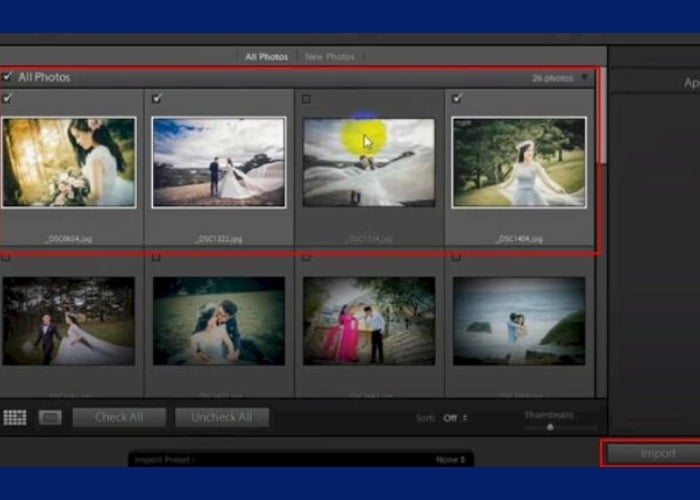The width and height of the screenshot is (700, 500).
Task: Select the All Photos tab
Action: tap(266, 57)
